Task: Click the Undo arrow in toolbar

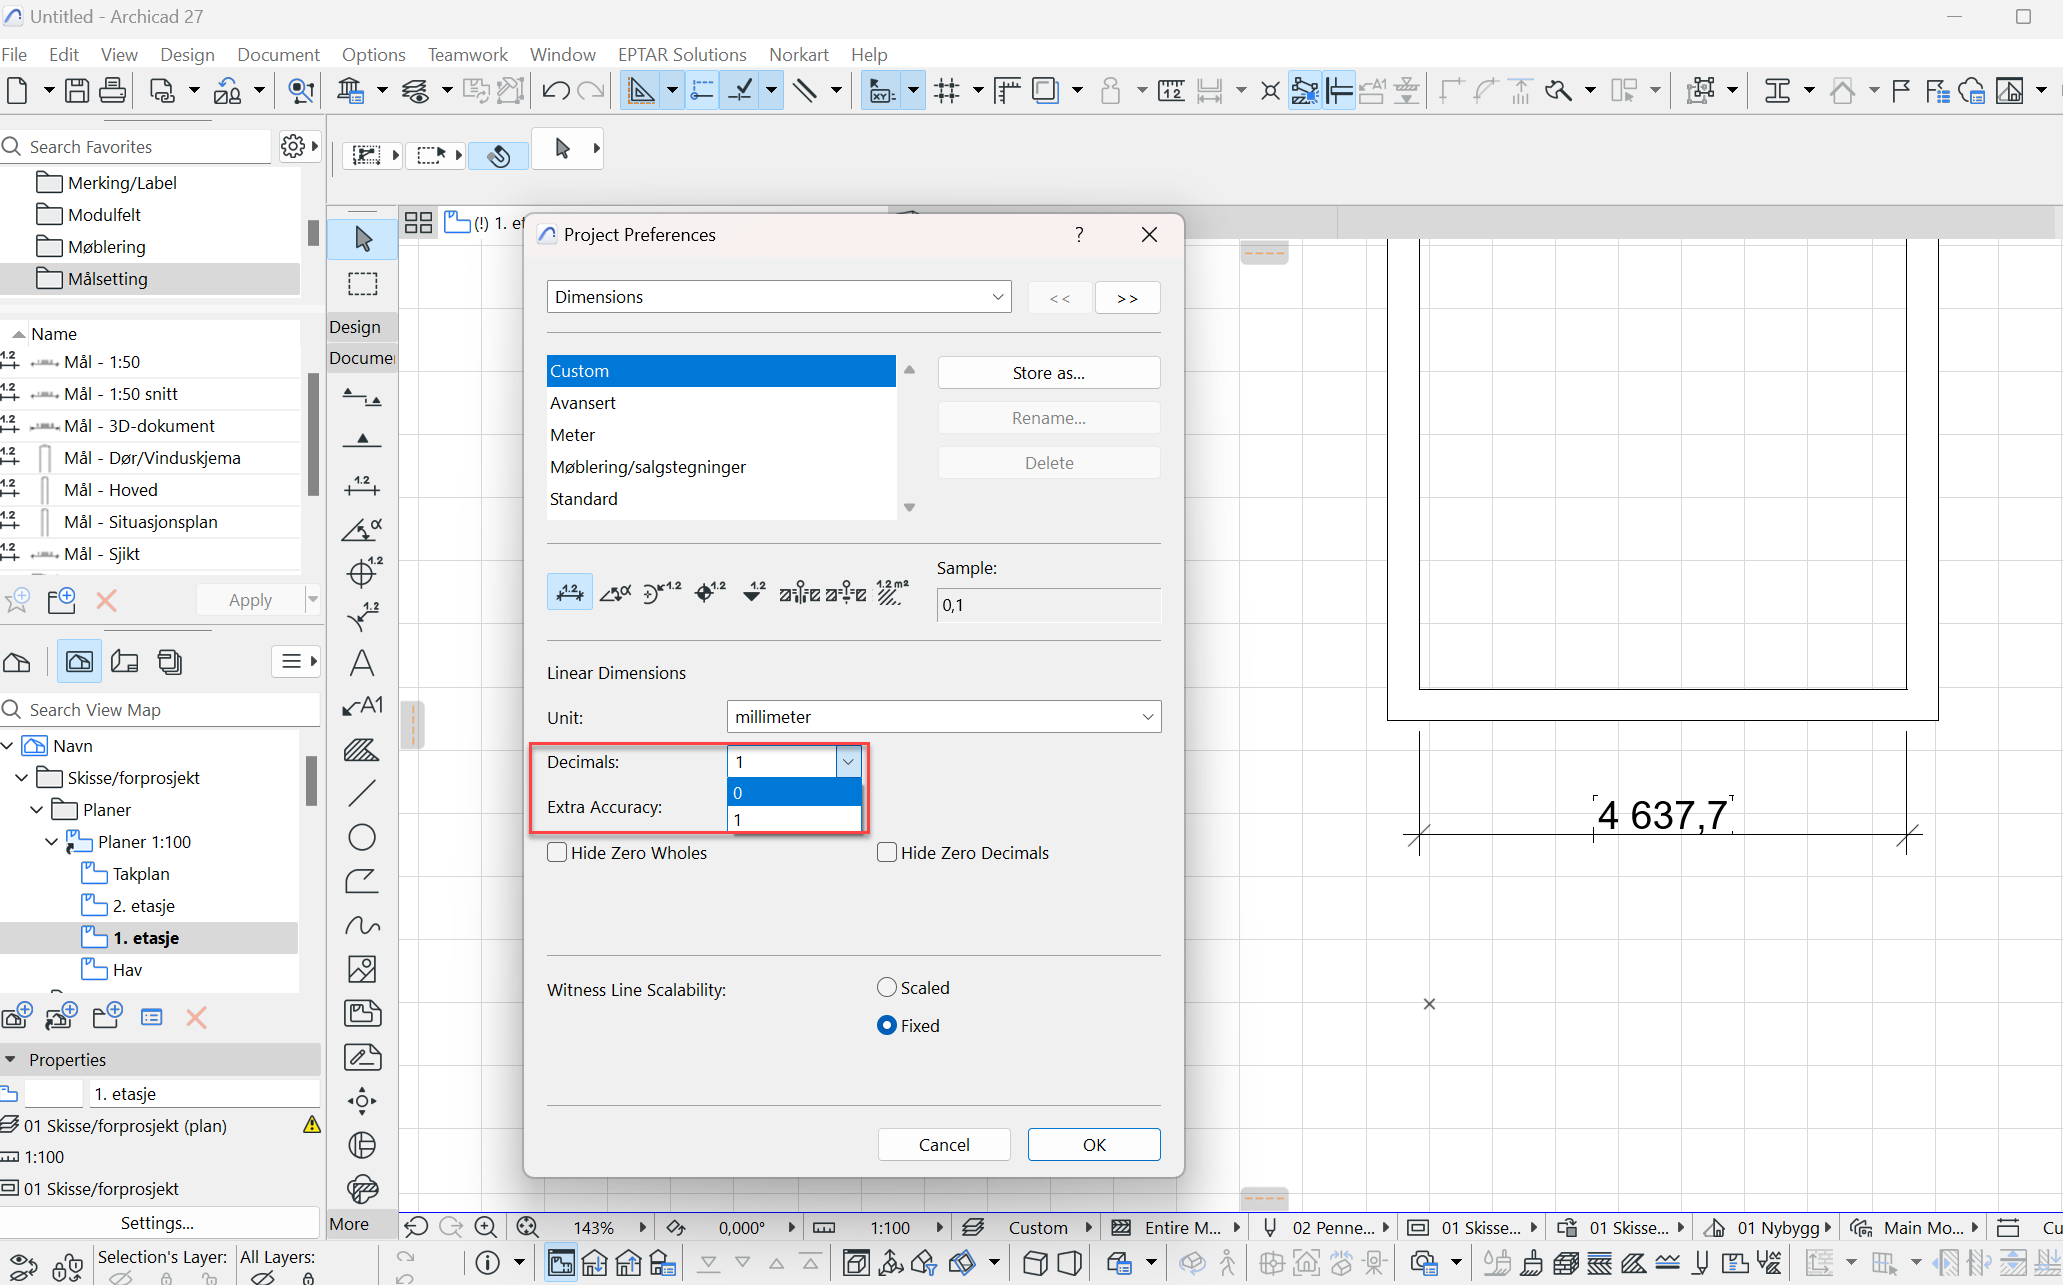Action: 555,91
